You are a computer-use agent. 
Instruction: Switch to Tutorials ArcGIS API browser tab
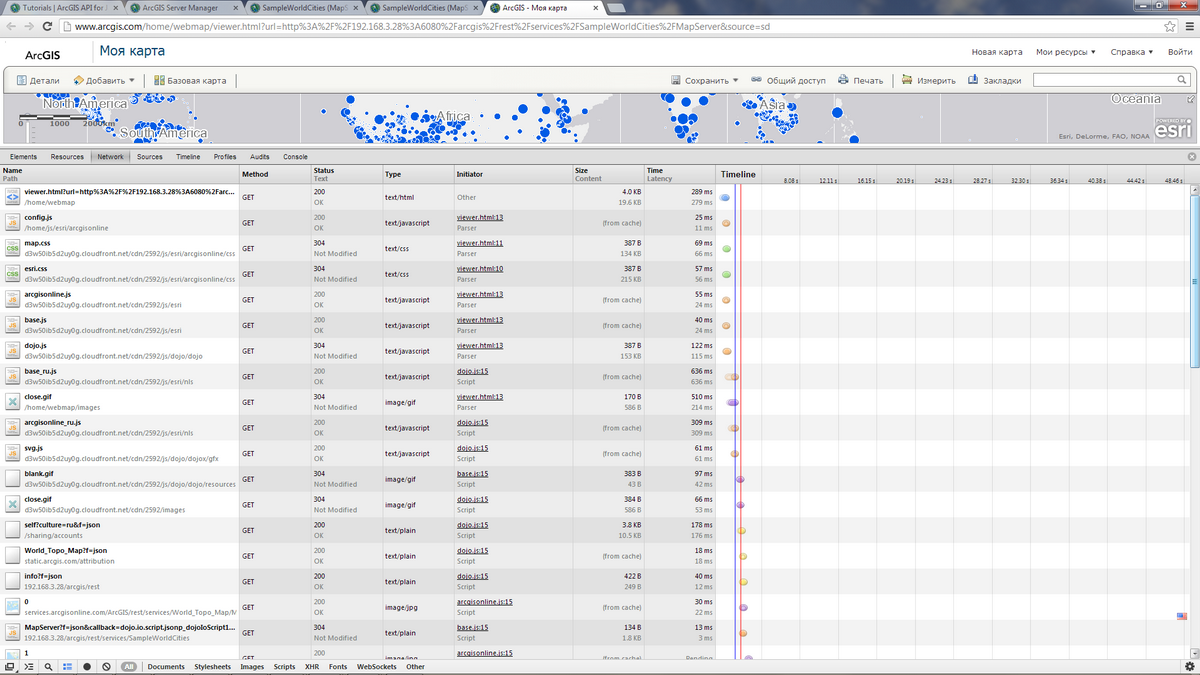tap(62, 7)
